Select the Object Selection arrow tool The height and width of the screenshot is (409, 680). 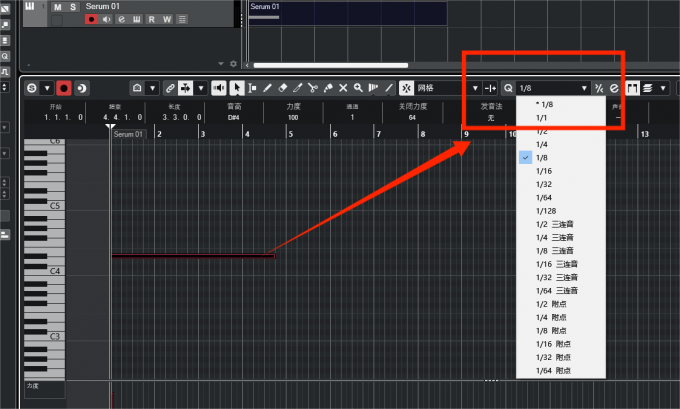tap(237, 88)
